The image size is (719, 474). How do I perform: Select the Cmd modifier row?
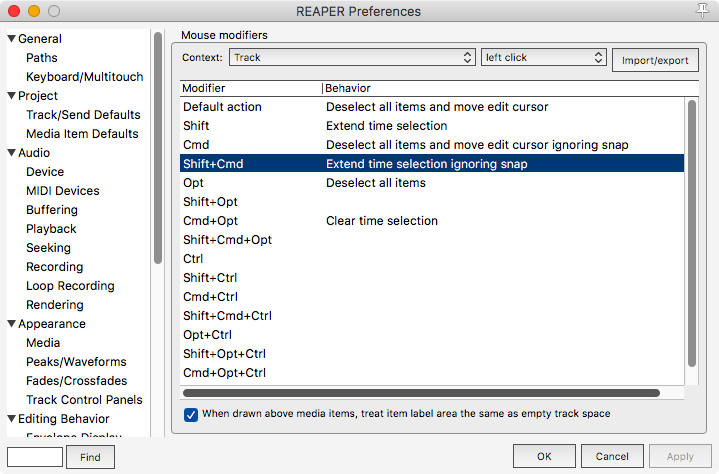point(432,145)
